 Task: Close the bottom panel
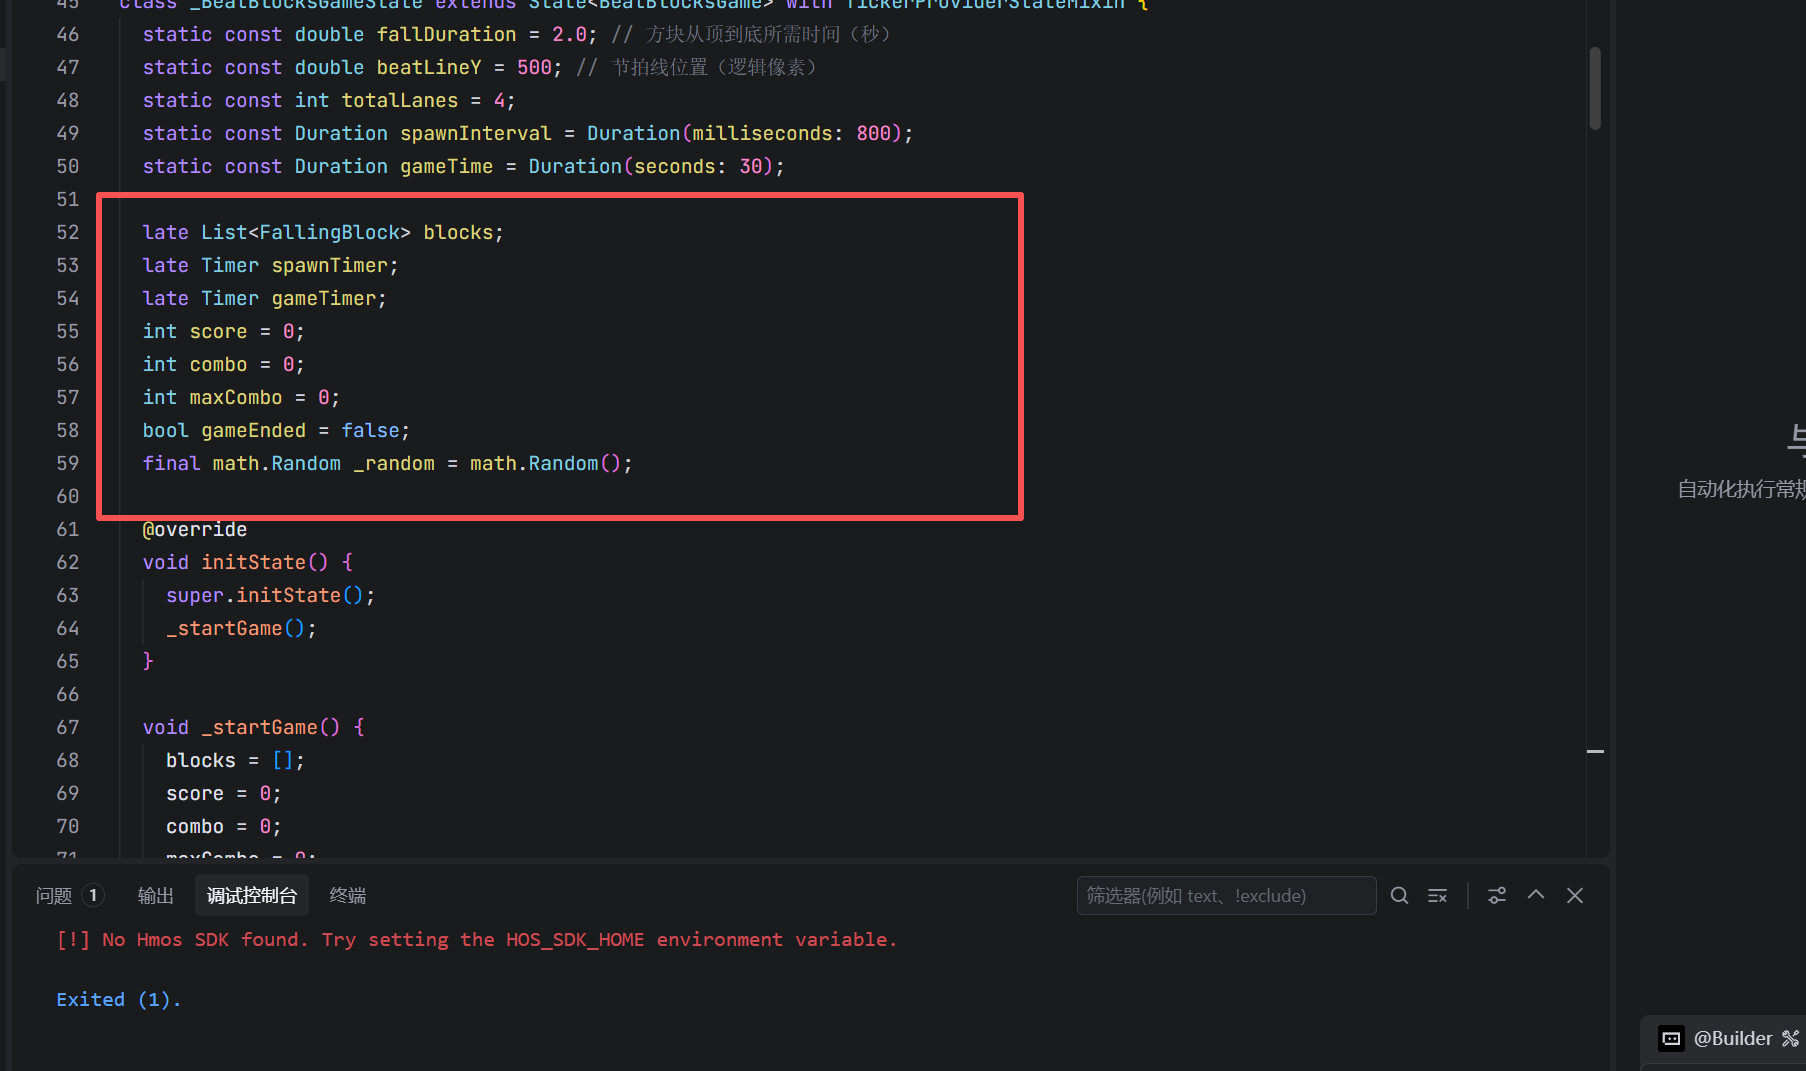[1575, 895]
